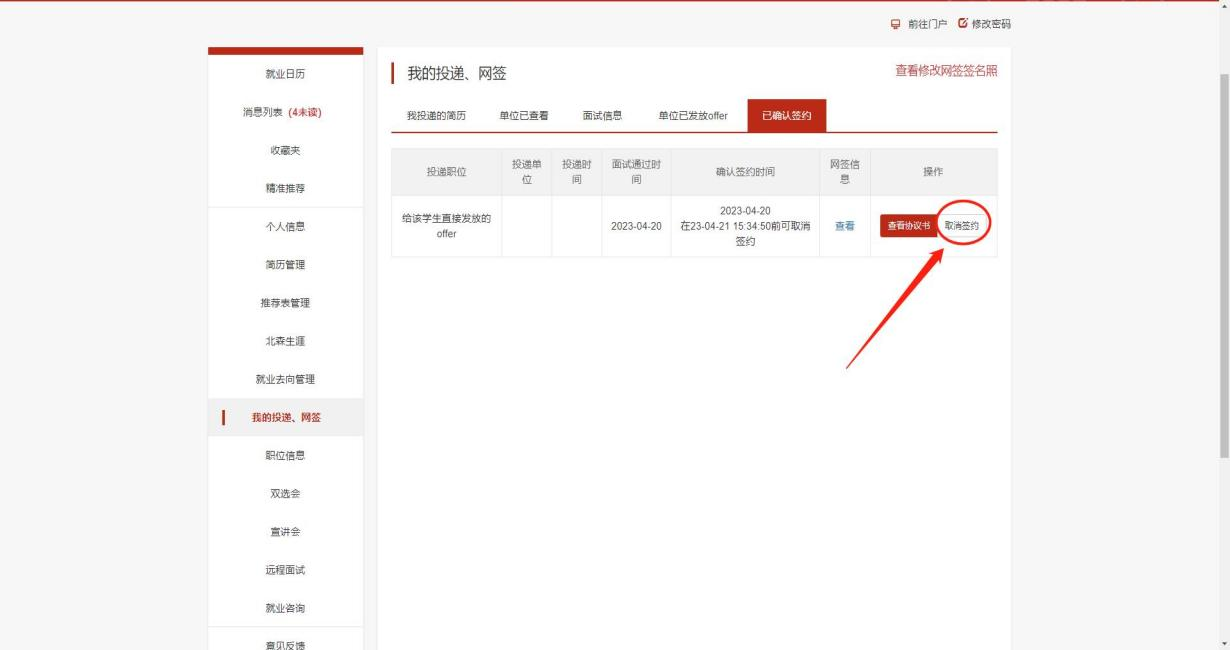Switch to 我投递的简历 tab

tap(436, 116)
